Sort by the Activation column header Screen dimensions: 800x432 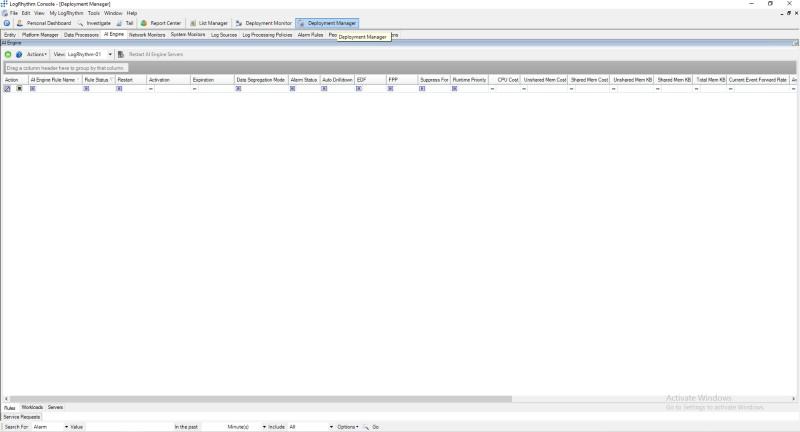point(168,80)
